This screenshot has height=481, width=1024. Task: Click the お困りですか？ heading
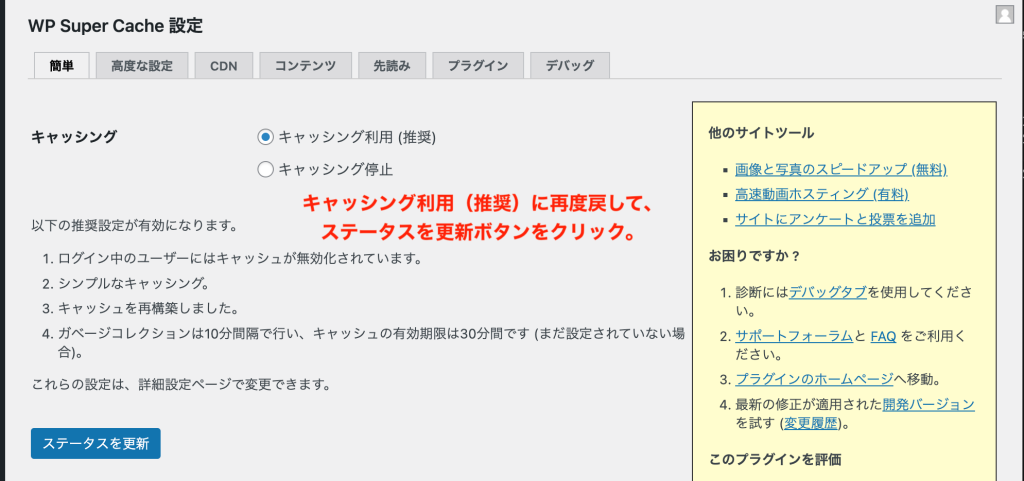tap(754, 255)
